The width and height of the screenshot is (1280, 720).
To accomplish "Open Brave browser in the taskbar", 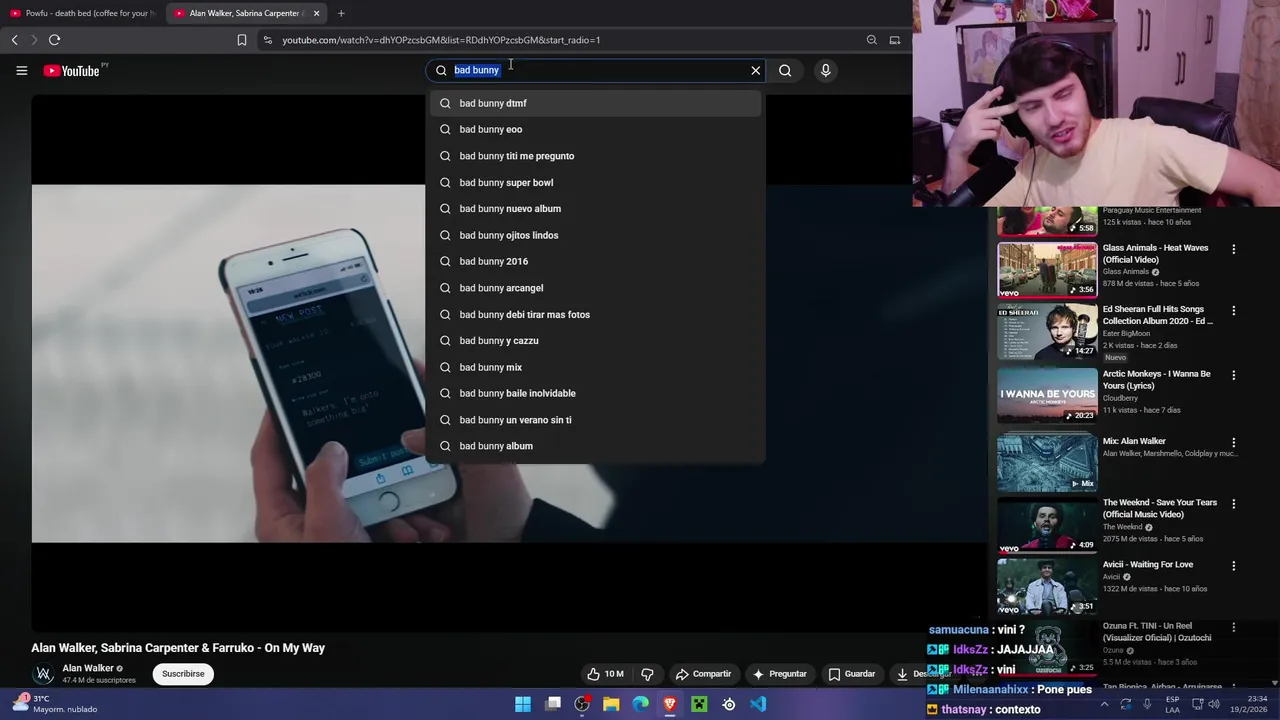I will (670, 704).
